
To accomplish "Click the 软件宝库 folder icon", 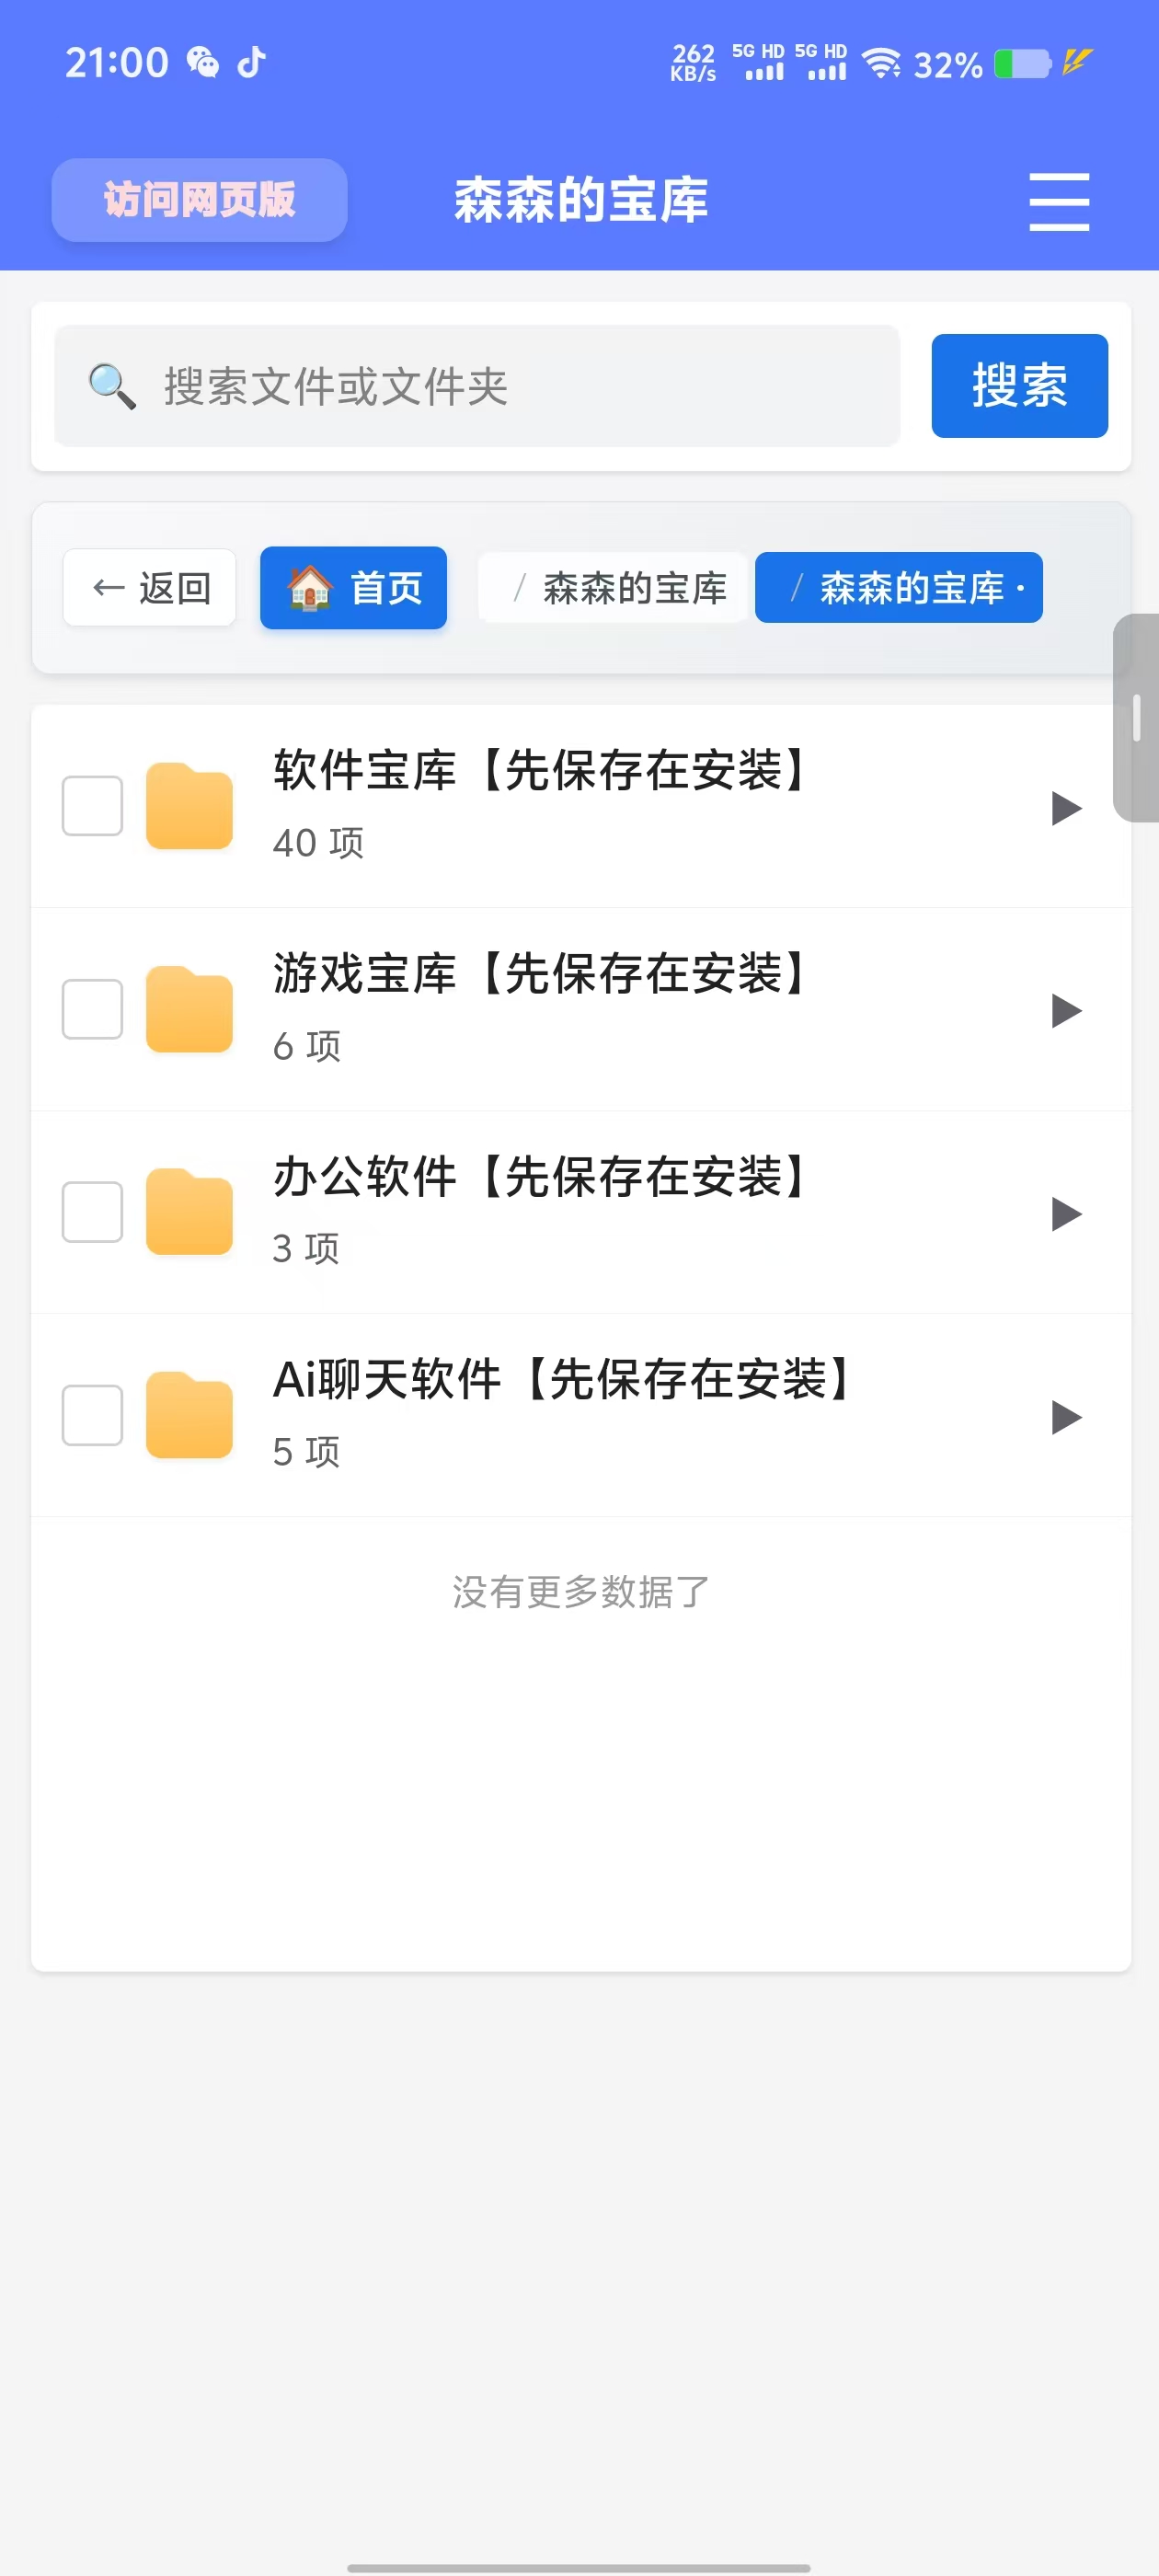I will tap(189, 806).
